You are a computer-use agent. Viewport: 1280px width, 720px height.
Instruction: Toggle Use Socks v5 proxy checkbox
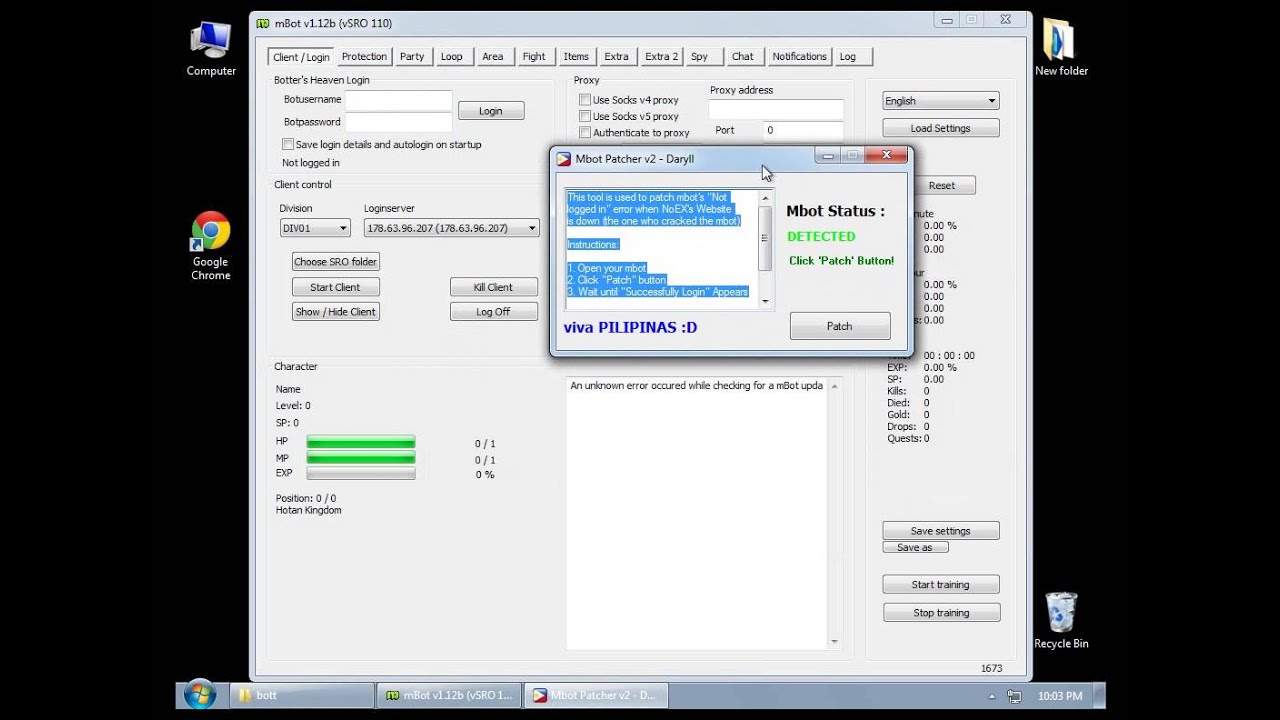pos(585,116)
